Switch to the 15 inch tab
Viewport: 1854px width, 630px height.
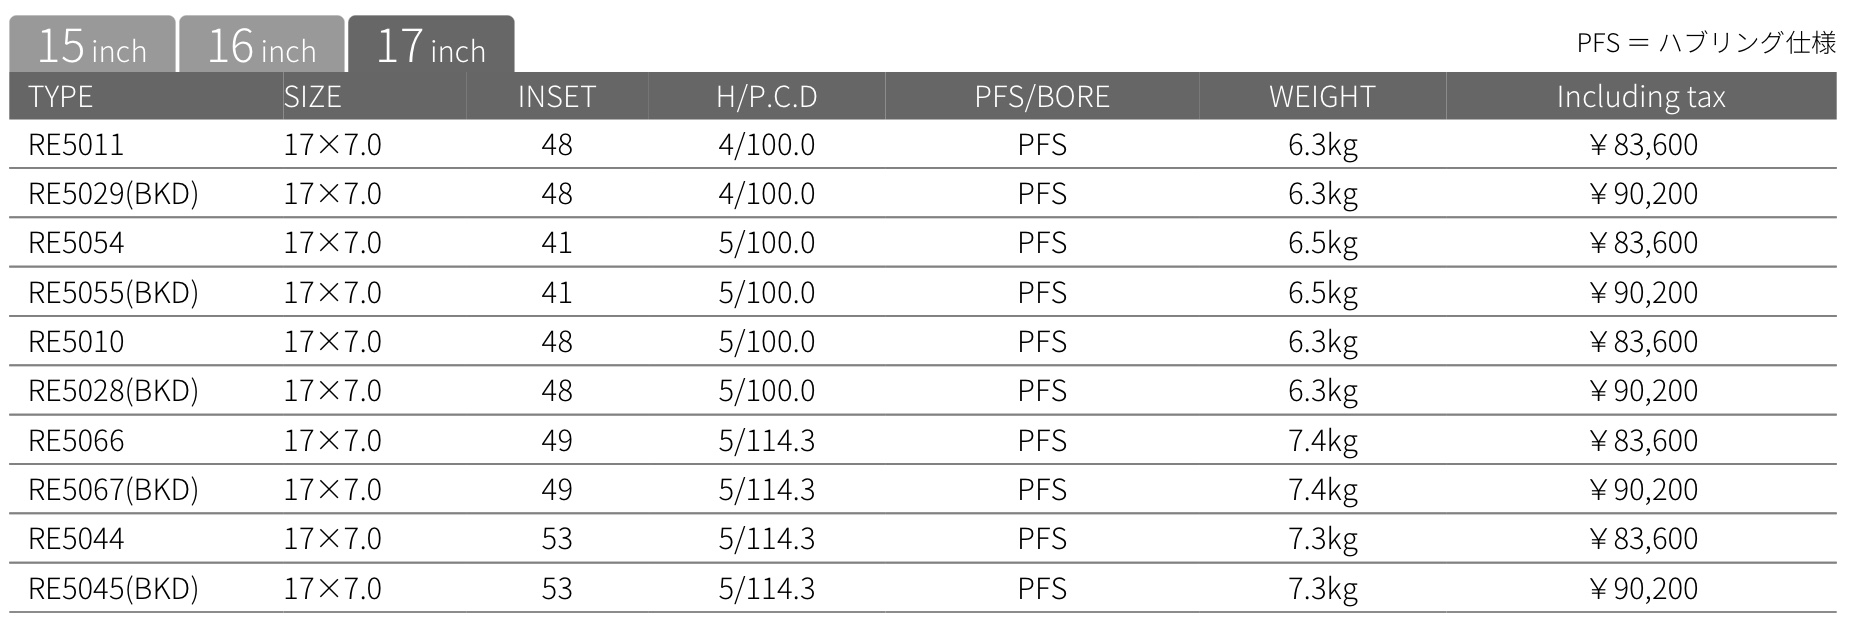[x=92, y=45]
